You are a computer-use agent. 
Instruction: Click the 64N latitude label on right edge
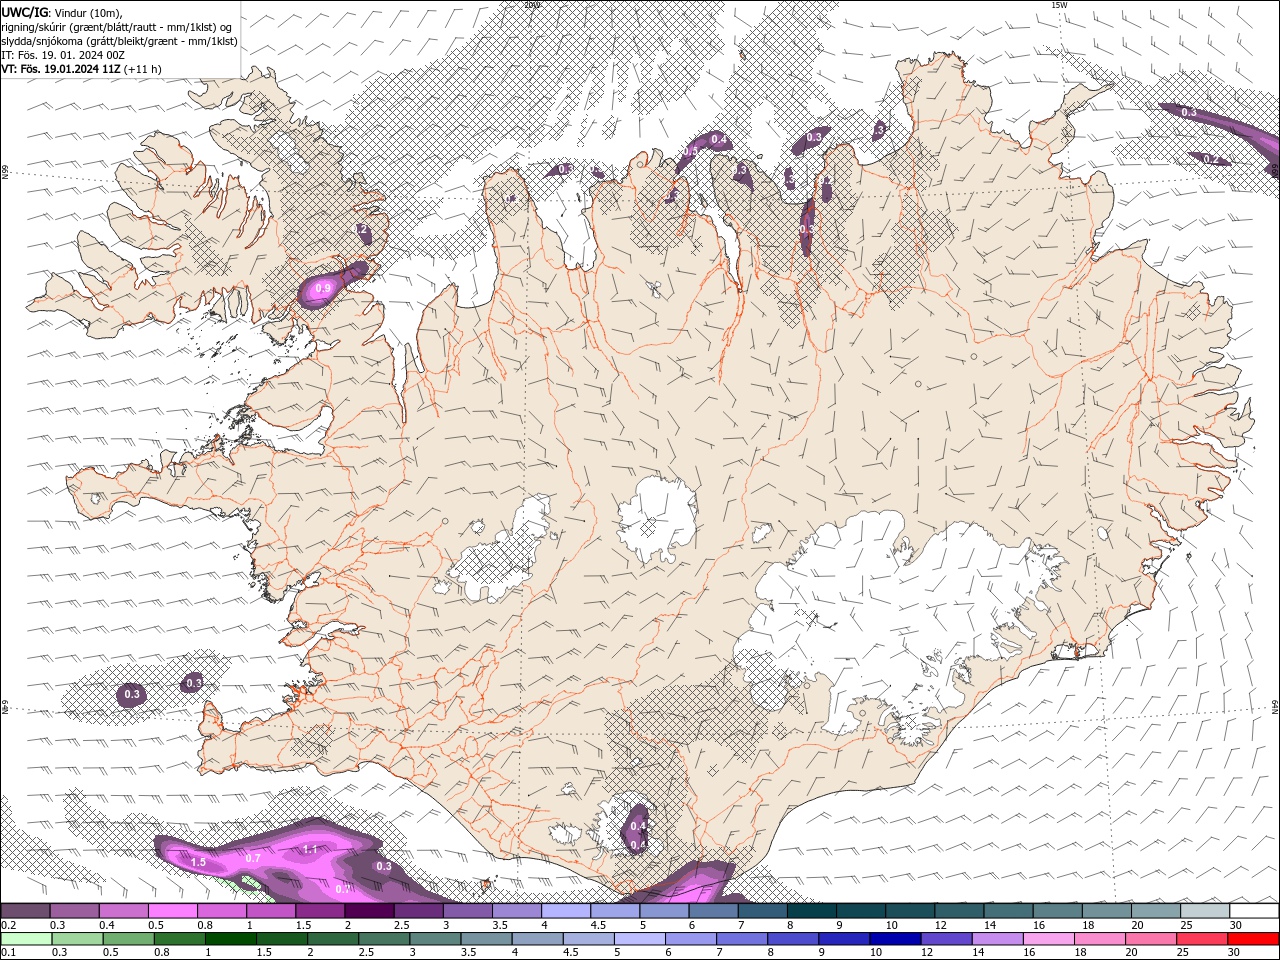1275,707
